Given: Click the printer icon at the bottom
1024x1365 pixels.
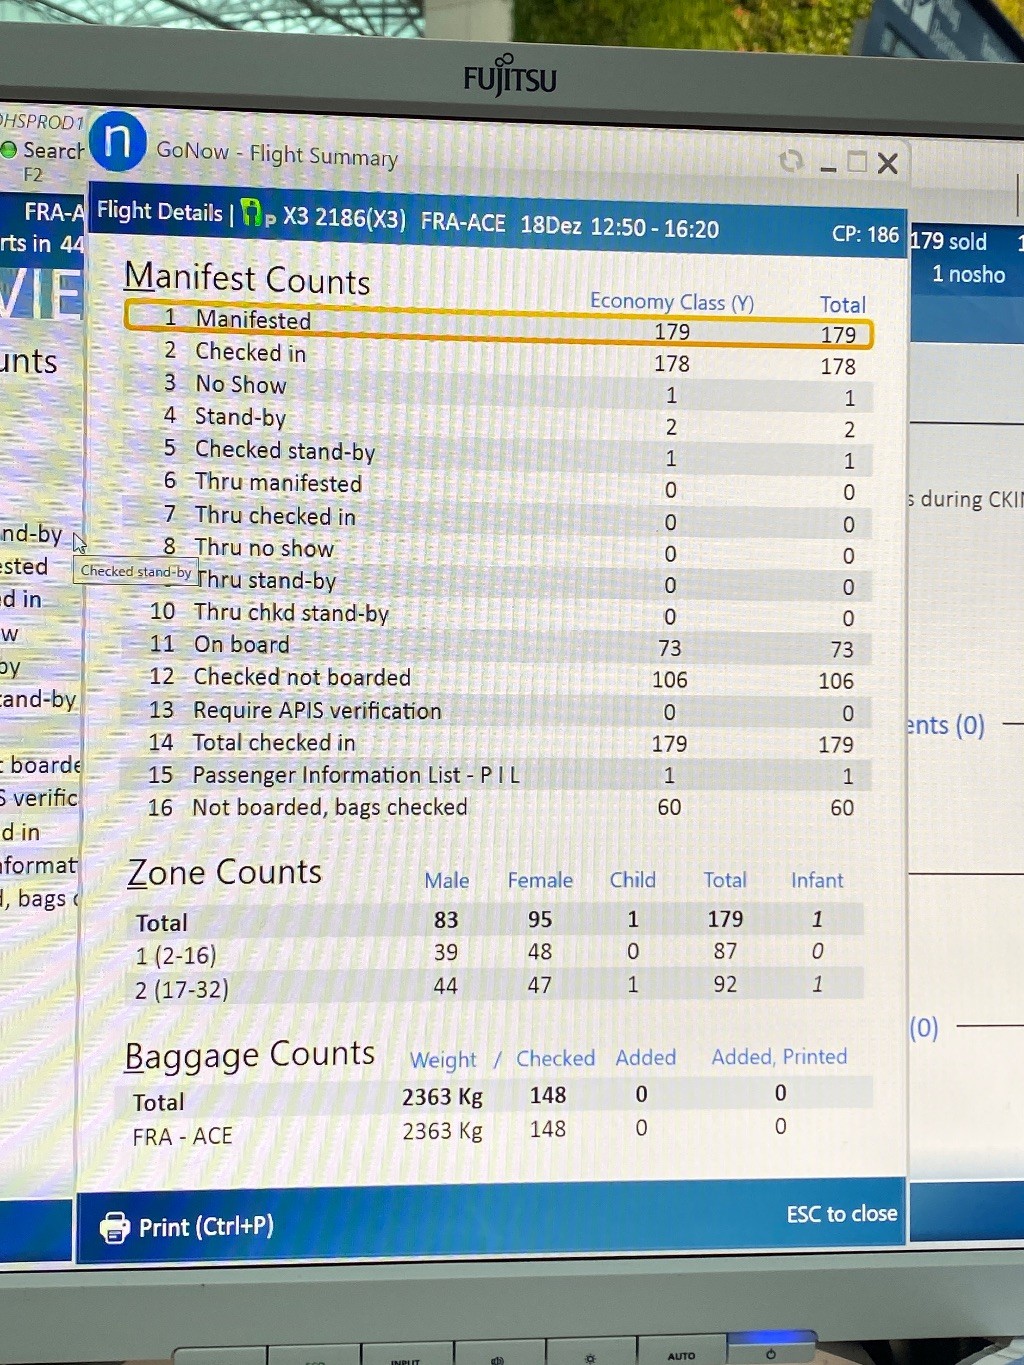Looking at the screenshot, I should 115,1227.
